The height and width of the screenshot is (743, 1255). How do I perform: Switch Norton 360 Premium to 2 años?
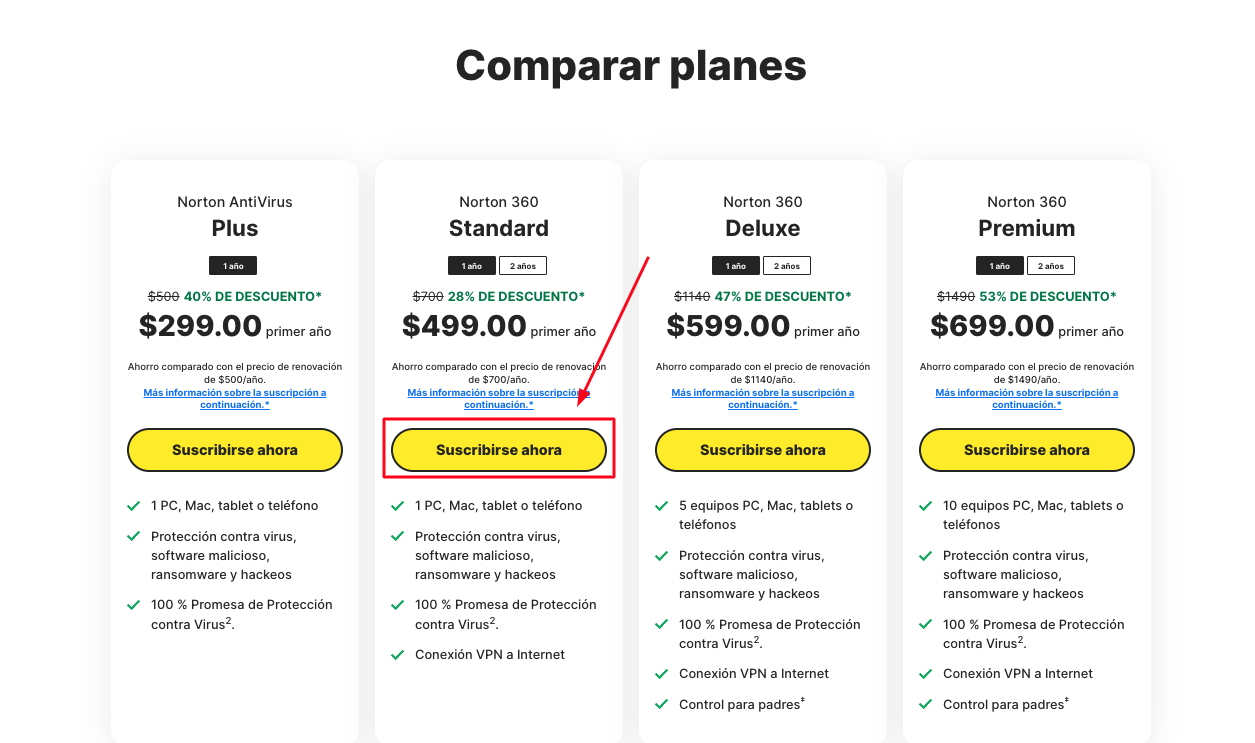pos(1051,266)
